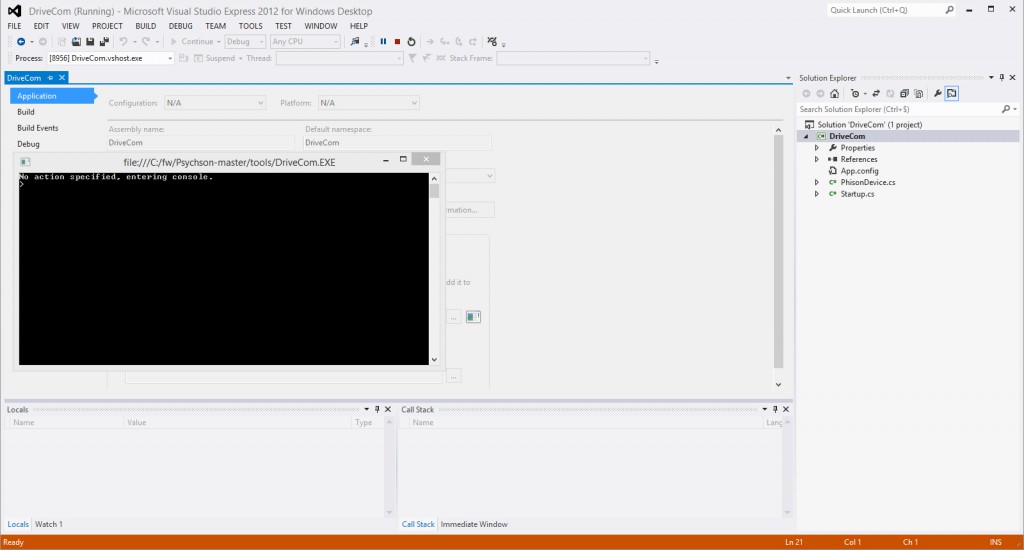Click the Assembly name text field
Image resolution: width=1024 pixels, height=550 pixels.
200,143
